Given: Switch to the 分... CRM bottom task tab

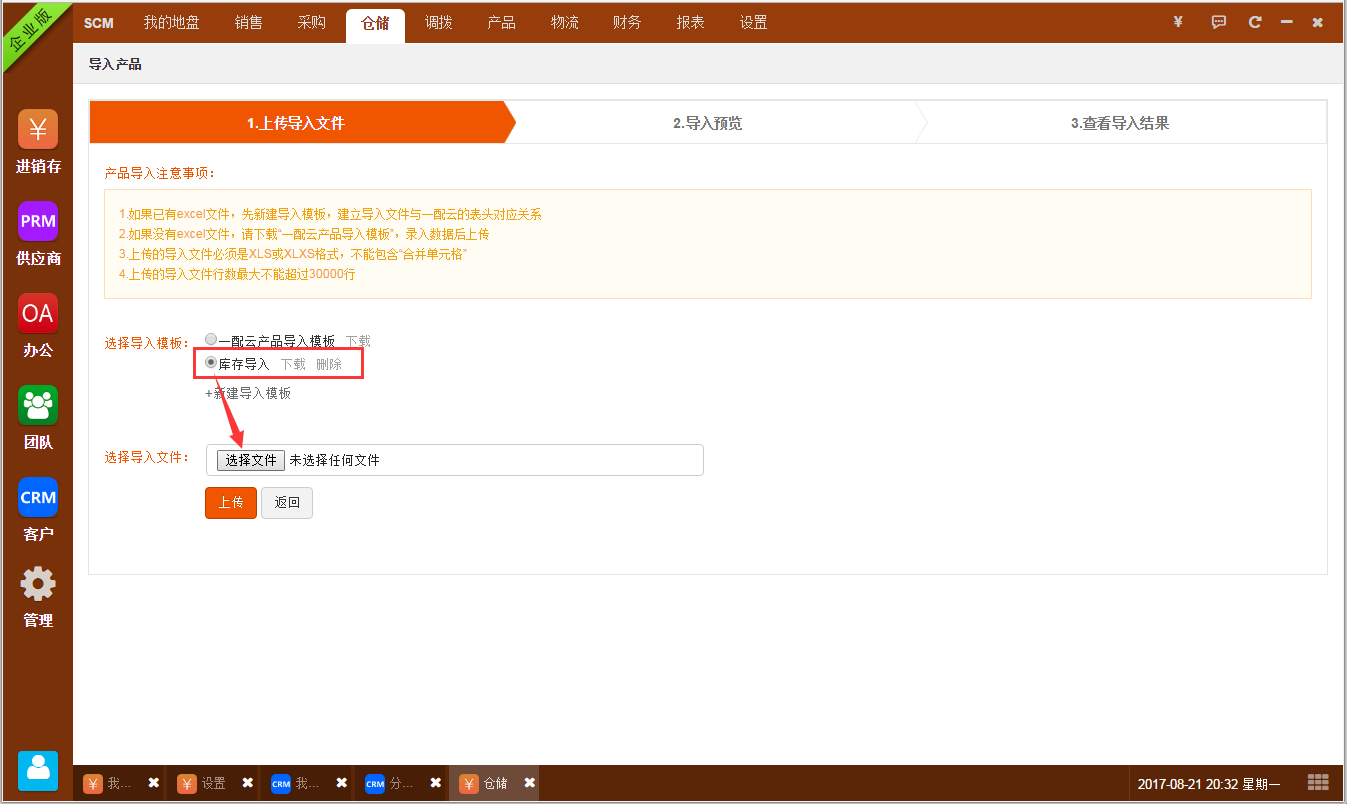Looking at the screenshot, I should pos(391,783).
